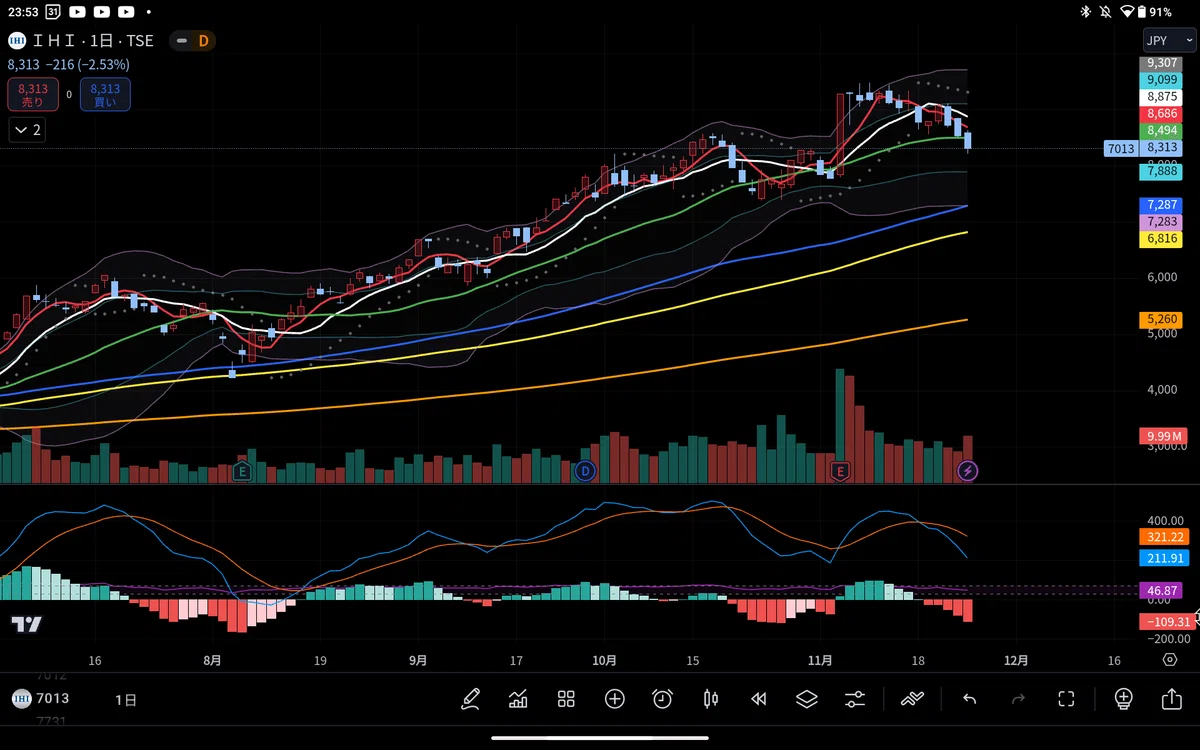The height and width of the screenshot is (750, 1200).
Task: Tap the orange 5,260 moving average label
Action: [1161, 320]
